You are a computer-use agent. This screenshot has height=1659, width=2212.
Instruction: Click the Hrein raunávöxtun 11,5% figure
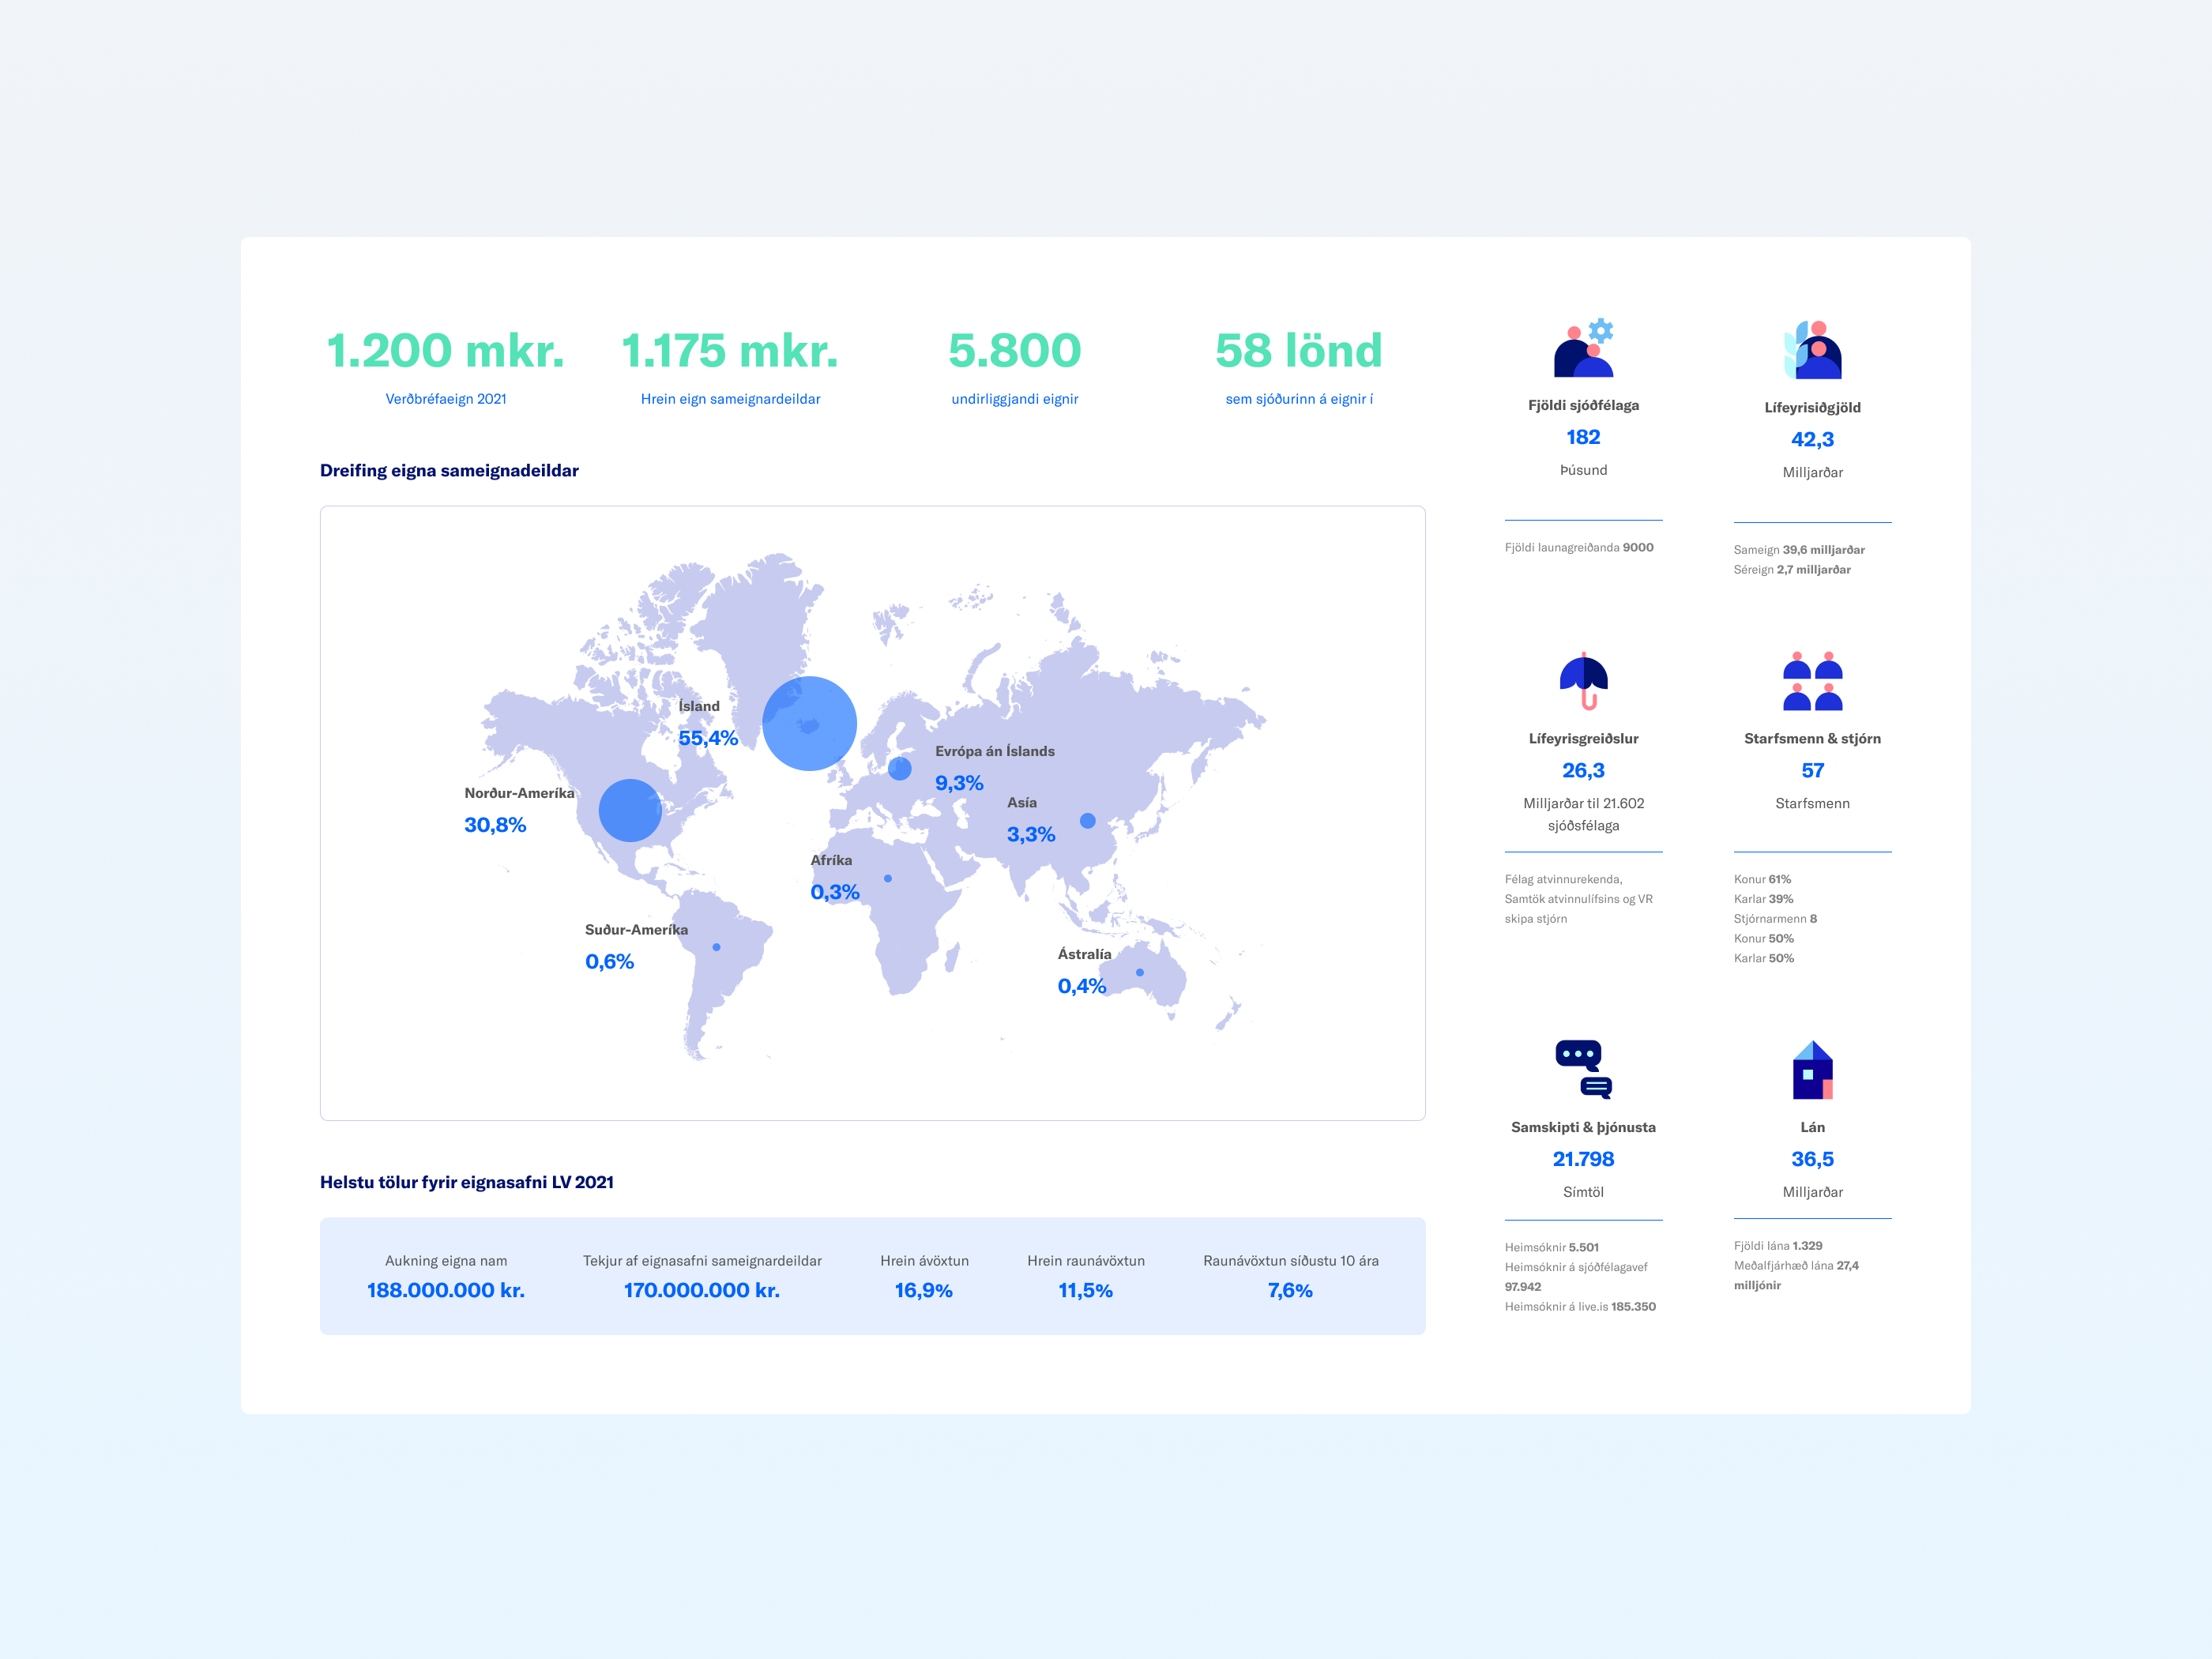(x=1085, y=1290)
